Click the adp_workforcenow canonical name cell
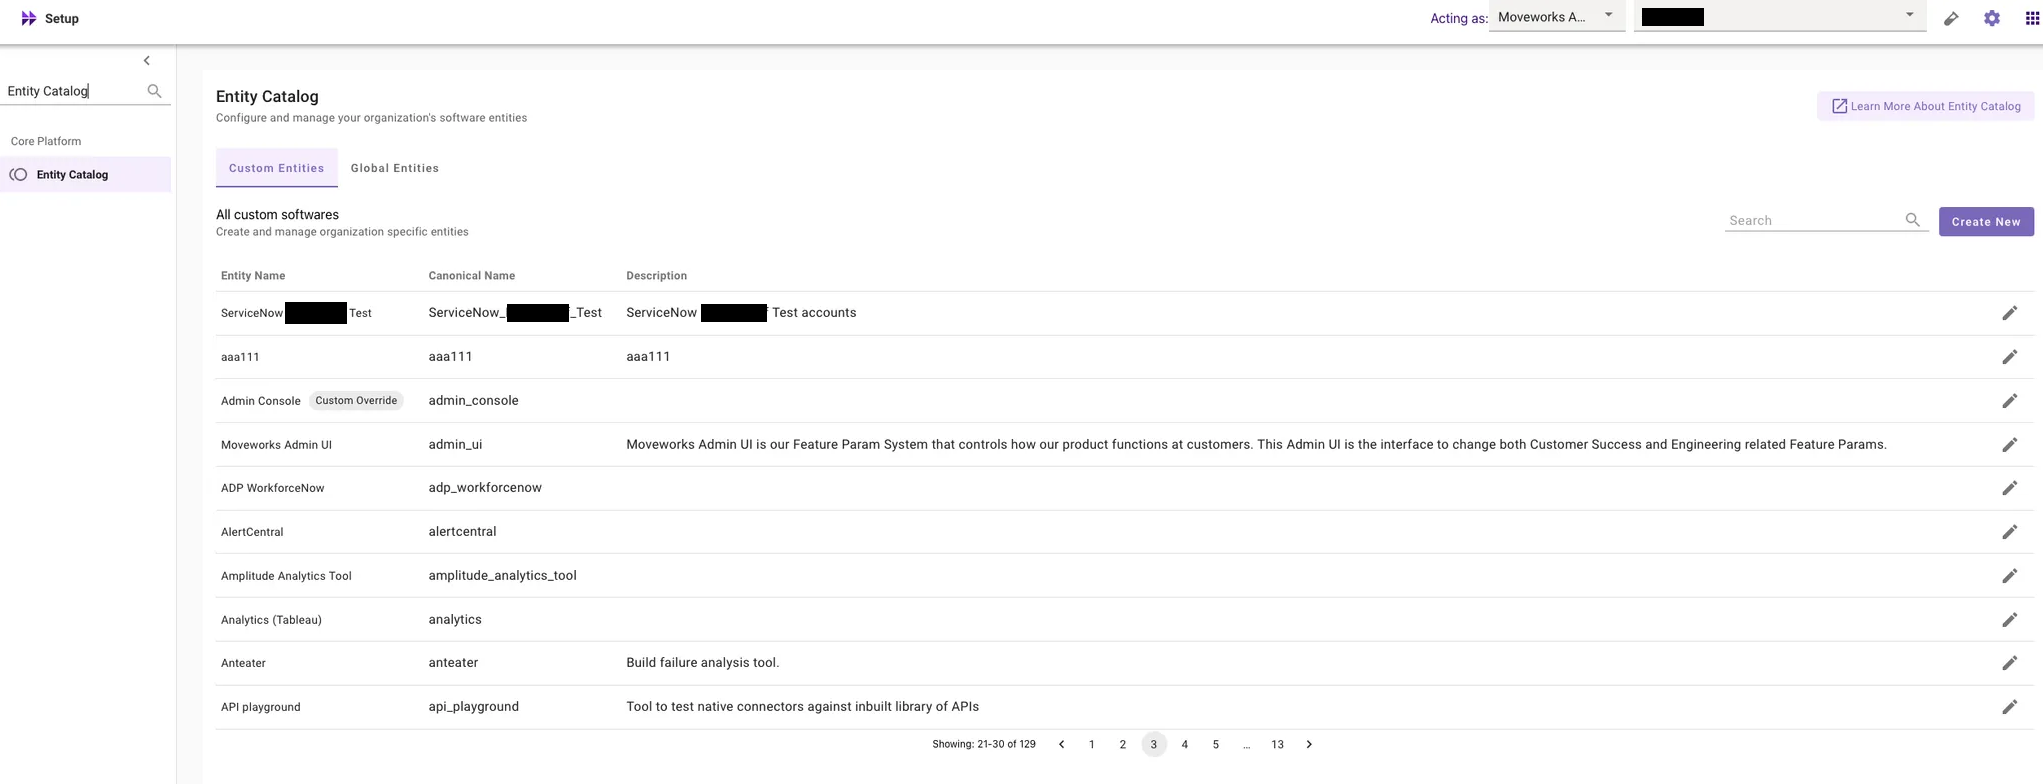2043x784 pixels. [x=485, y=488]
